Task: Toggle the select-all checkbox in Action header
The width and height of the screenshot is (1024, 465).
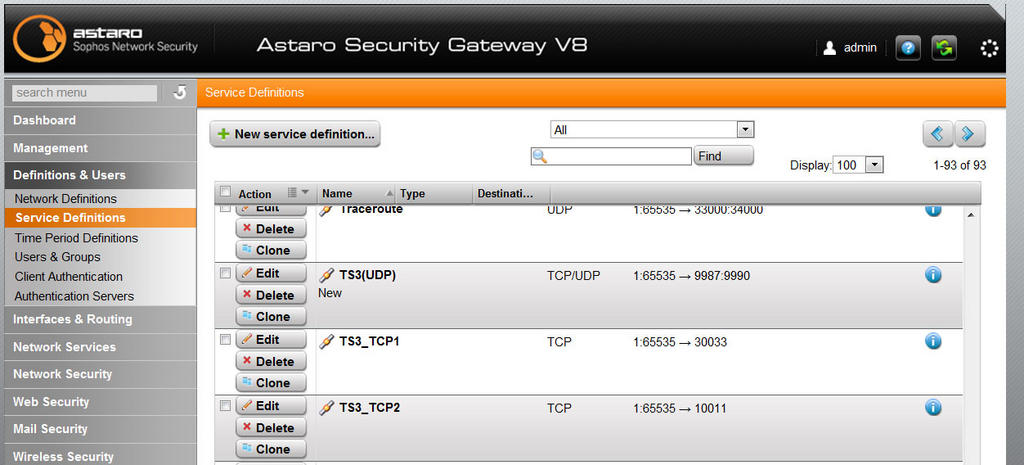Action: (x=225, y=192)
